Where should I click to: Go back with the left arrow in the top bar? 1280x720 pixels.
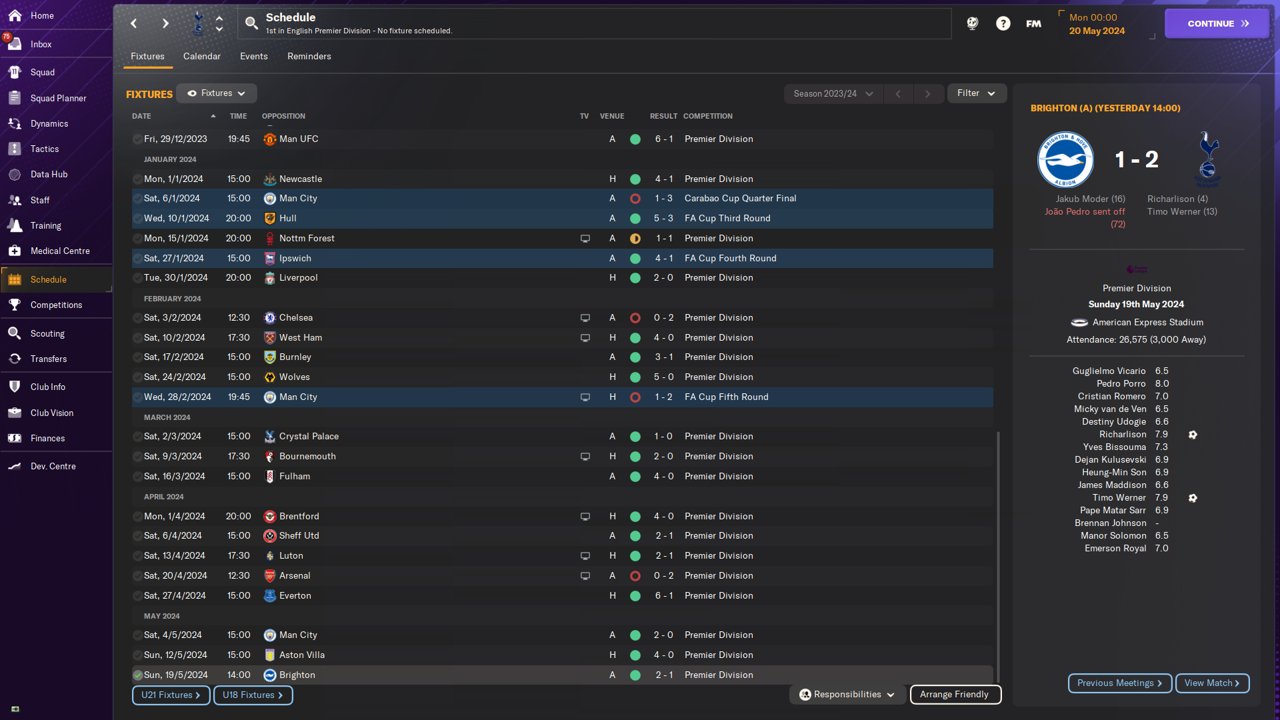point(134,23)
